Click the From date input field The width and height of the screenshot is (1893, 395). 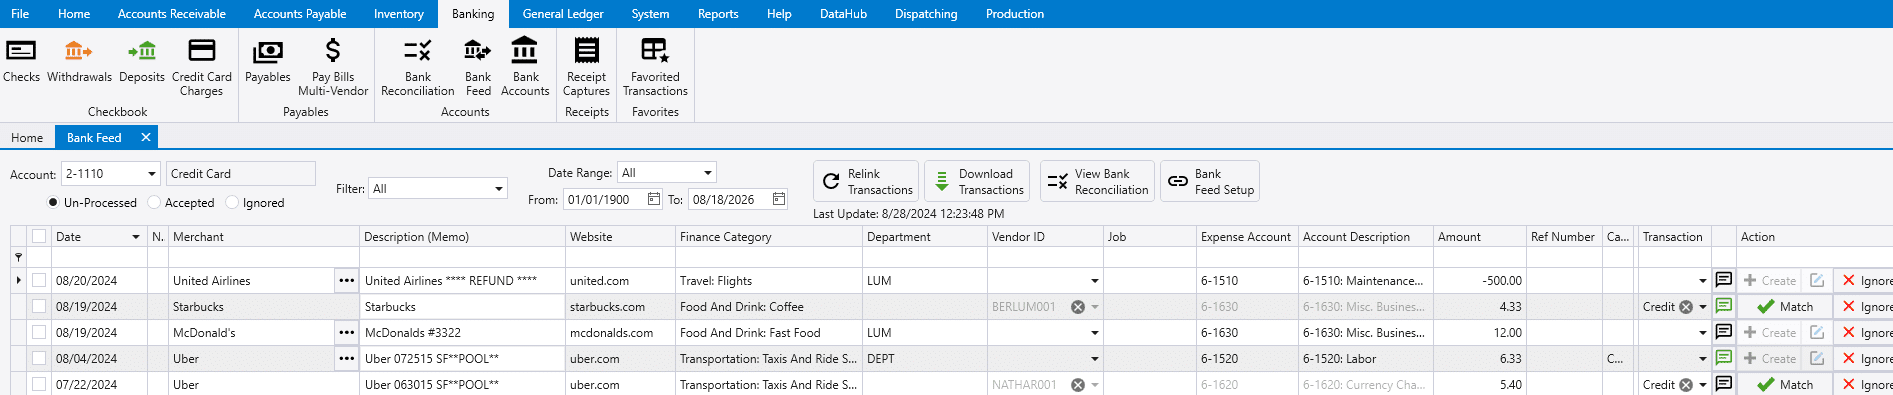coord(604,199)
